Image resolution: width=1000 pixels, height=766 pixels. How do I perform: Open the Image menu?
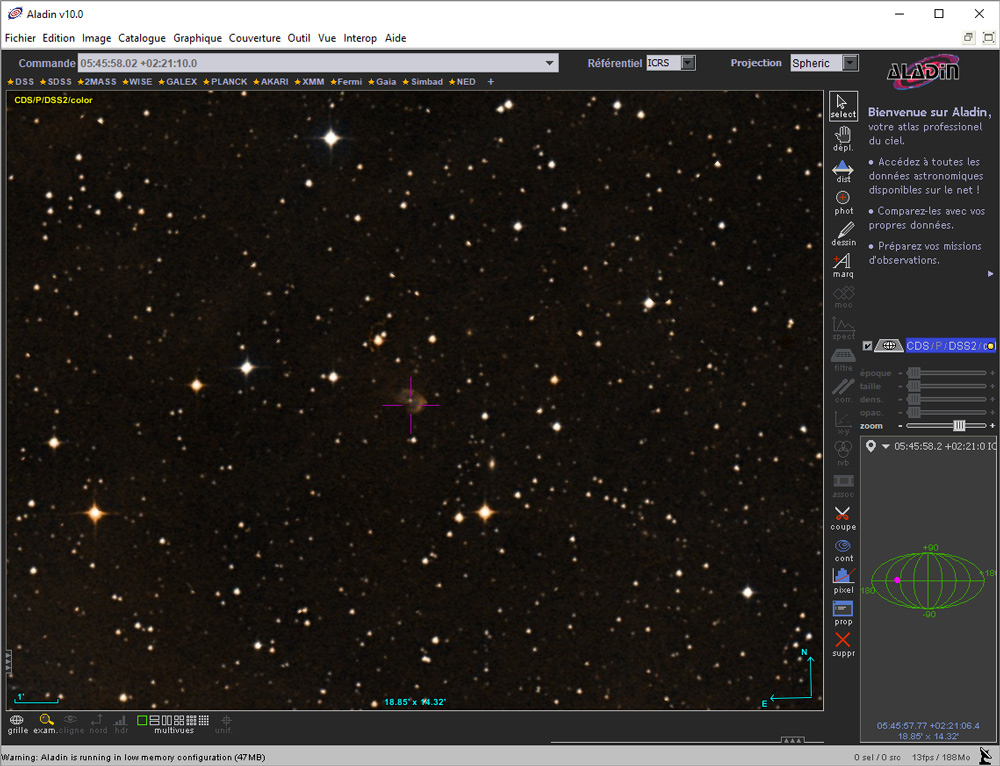click(x=96, y=38)
